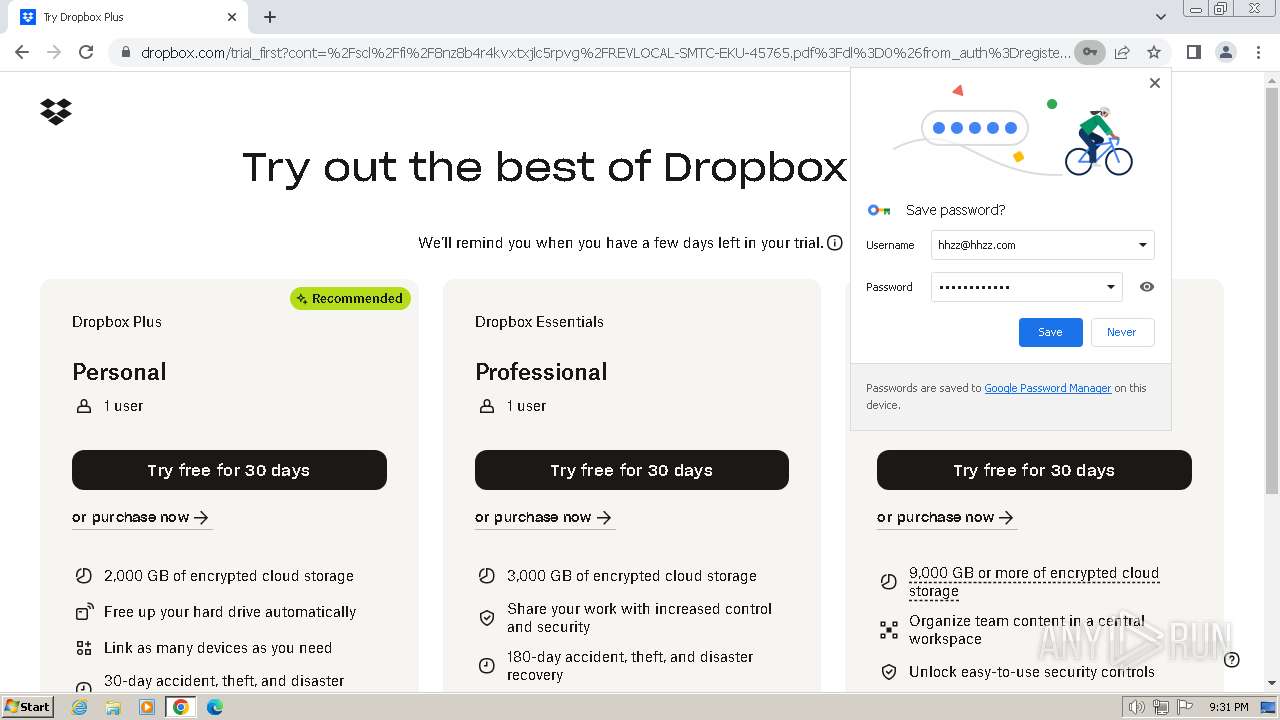The width and height of the screenshot is (1280, 720).
Task: Reload the Dropbox page
Action: click(x=86, y=52)
